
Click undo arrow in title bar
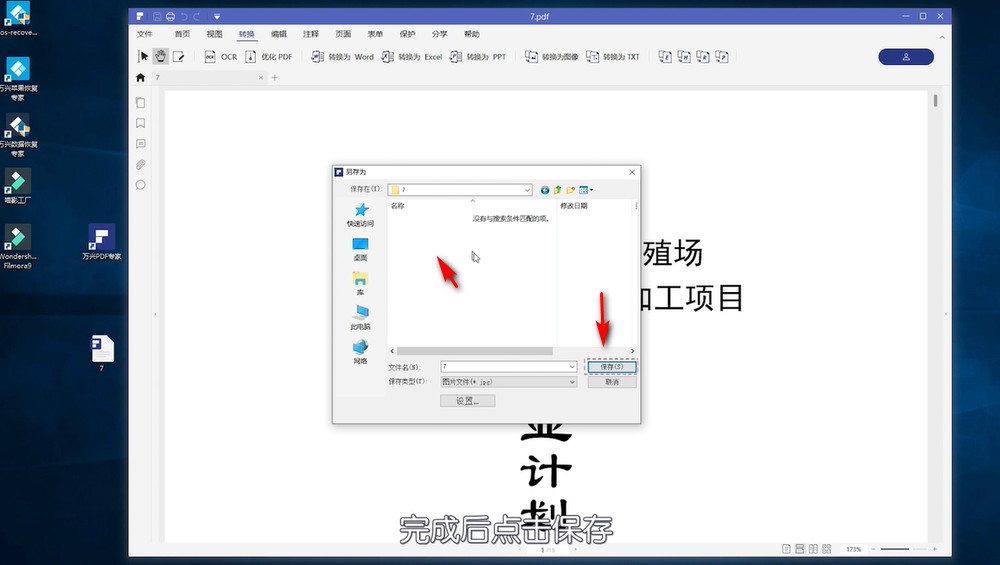(x=184, y=17)
